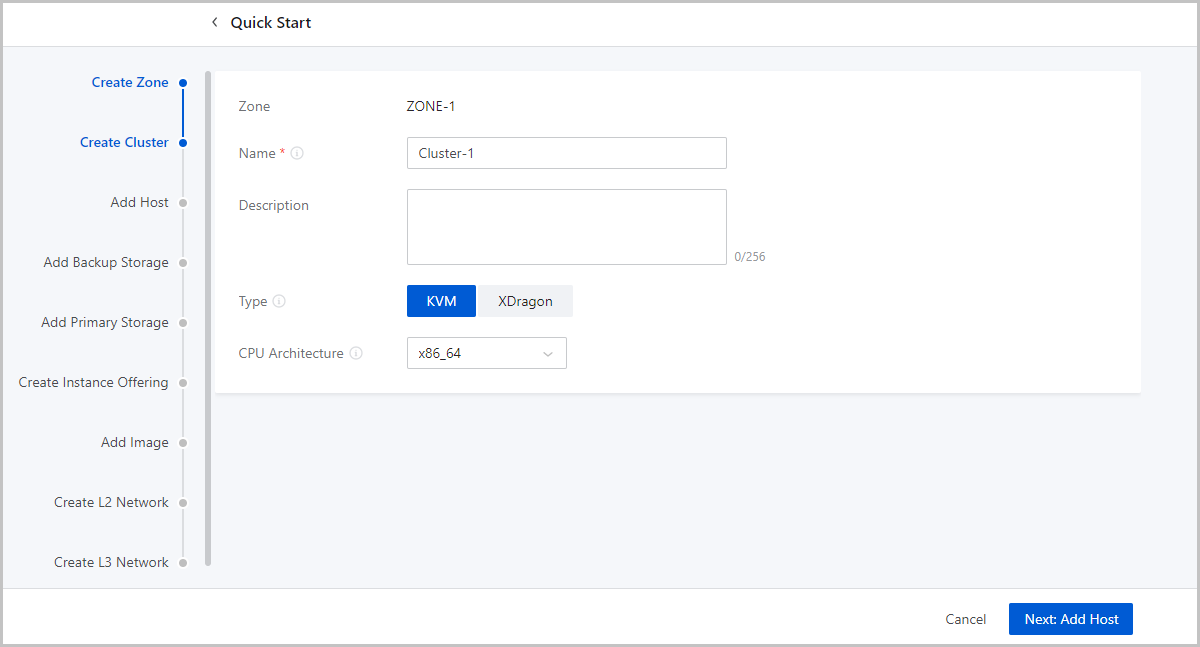Click the Add Image step indicator dot

183,442
